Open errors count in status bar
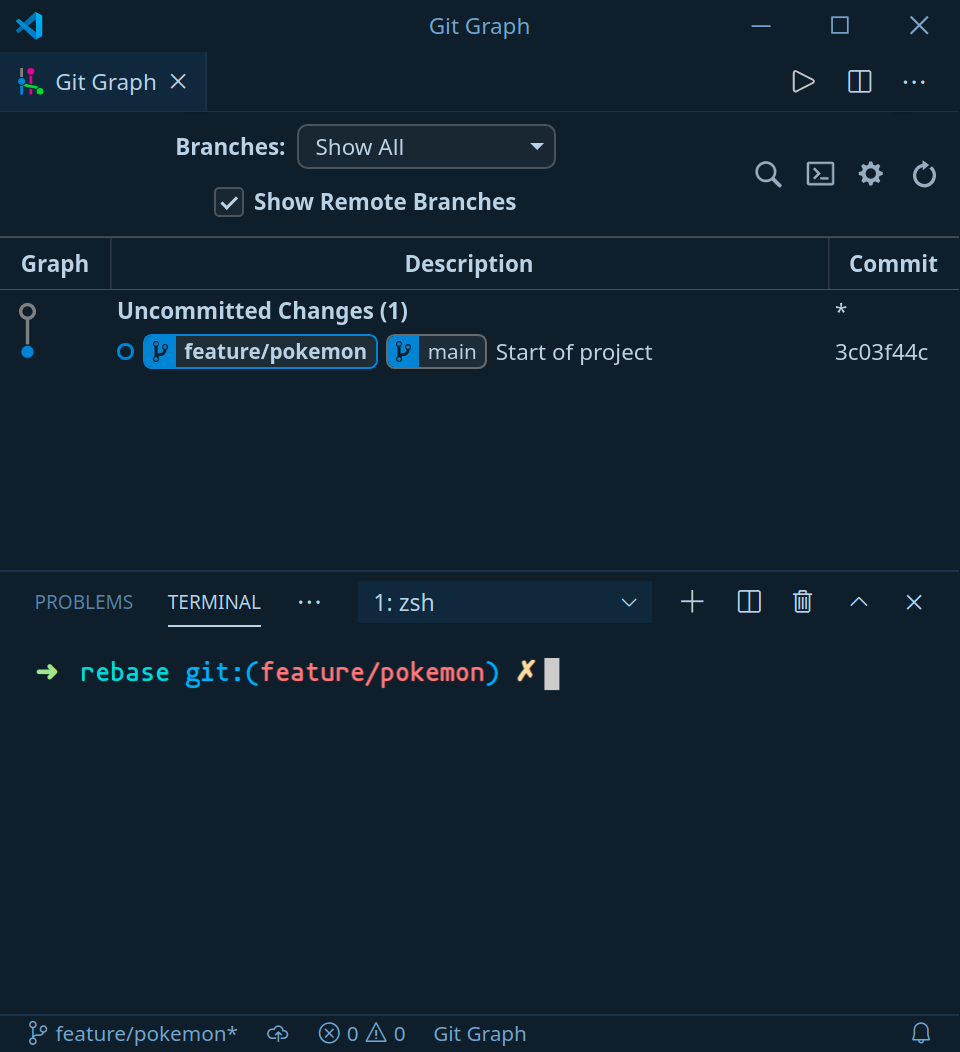This screenshot has height=1052, width=960. coord(338,1034)
